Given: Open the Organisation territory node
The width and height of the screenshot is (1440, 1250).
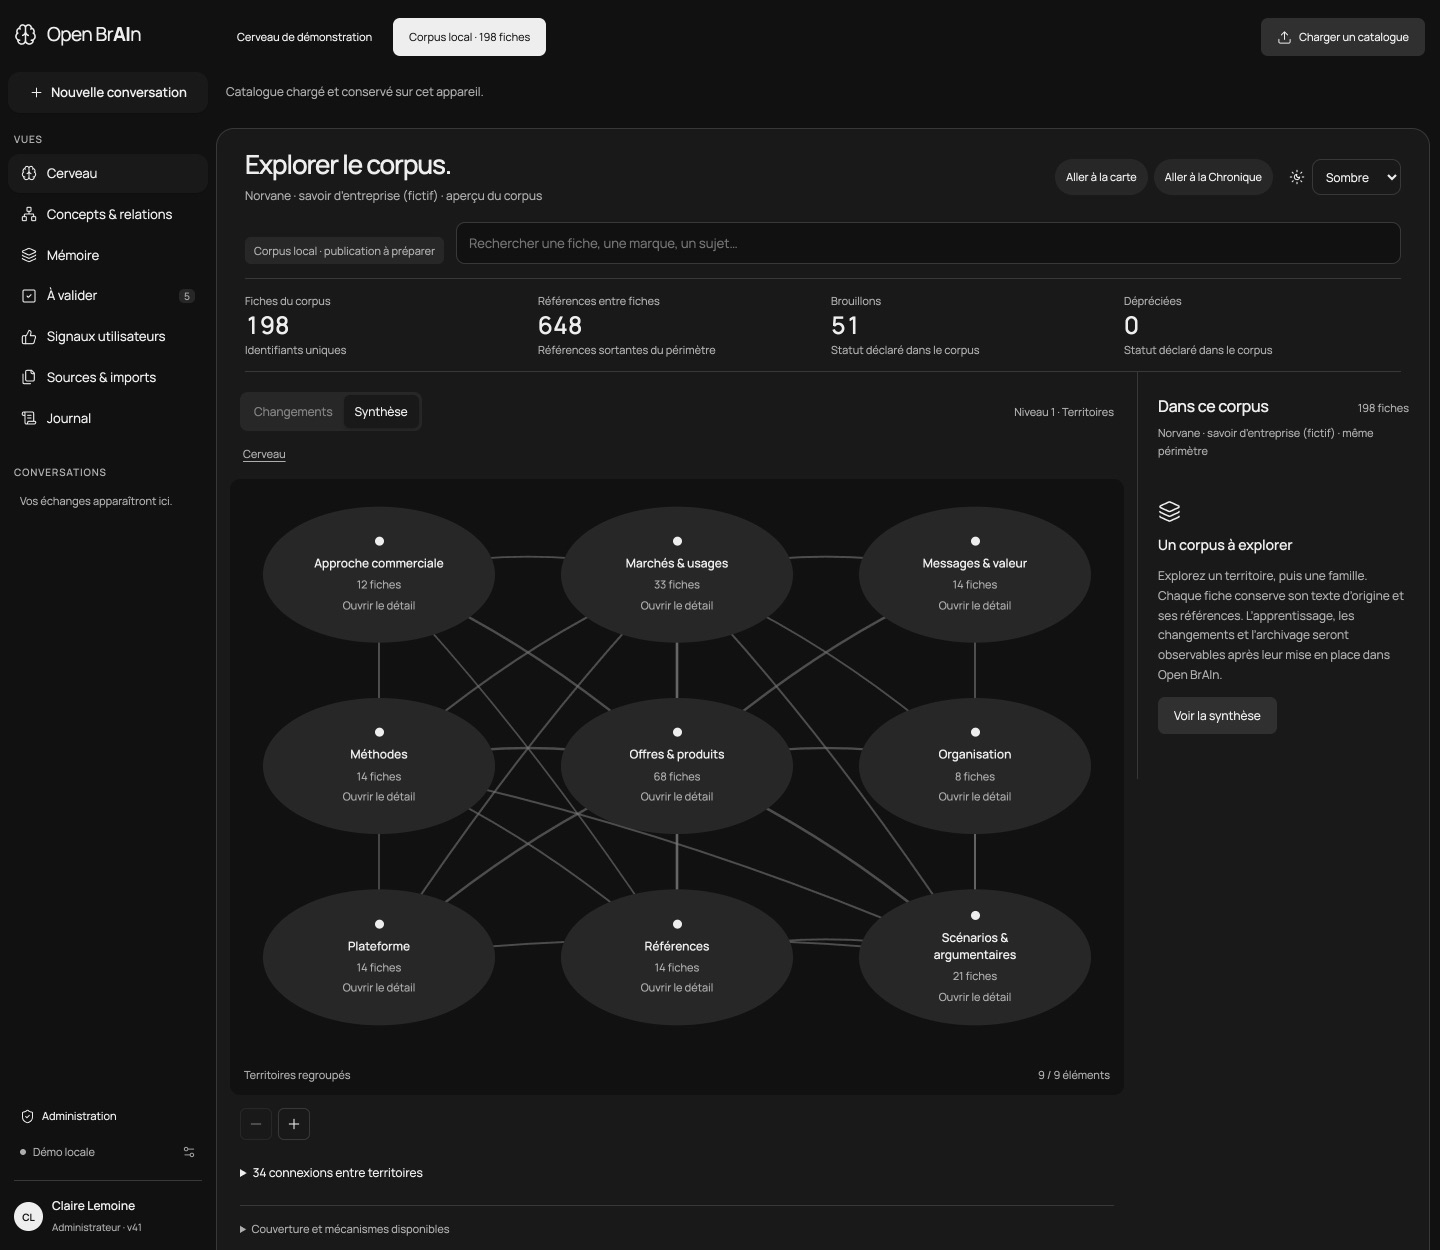Looking at the screenshot, I should tap(975, 765).
